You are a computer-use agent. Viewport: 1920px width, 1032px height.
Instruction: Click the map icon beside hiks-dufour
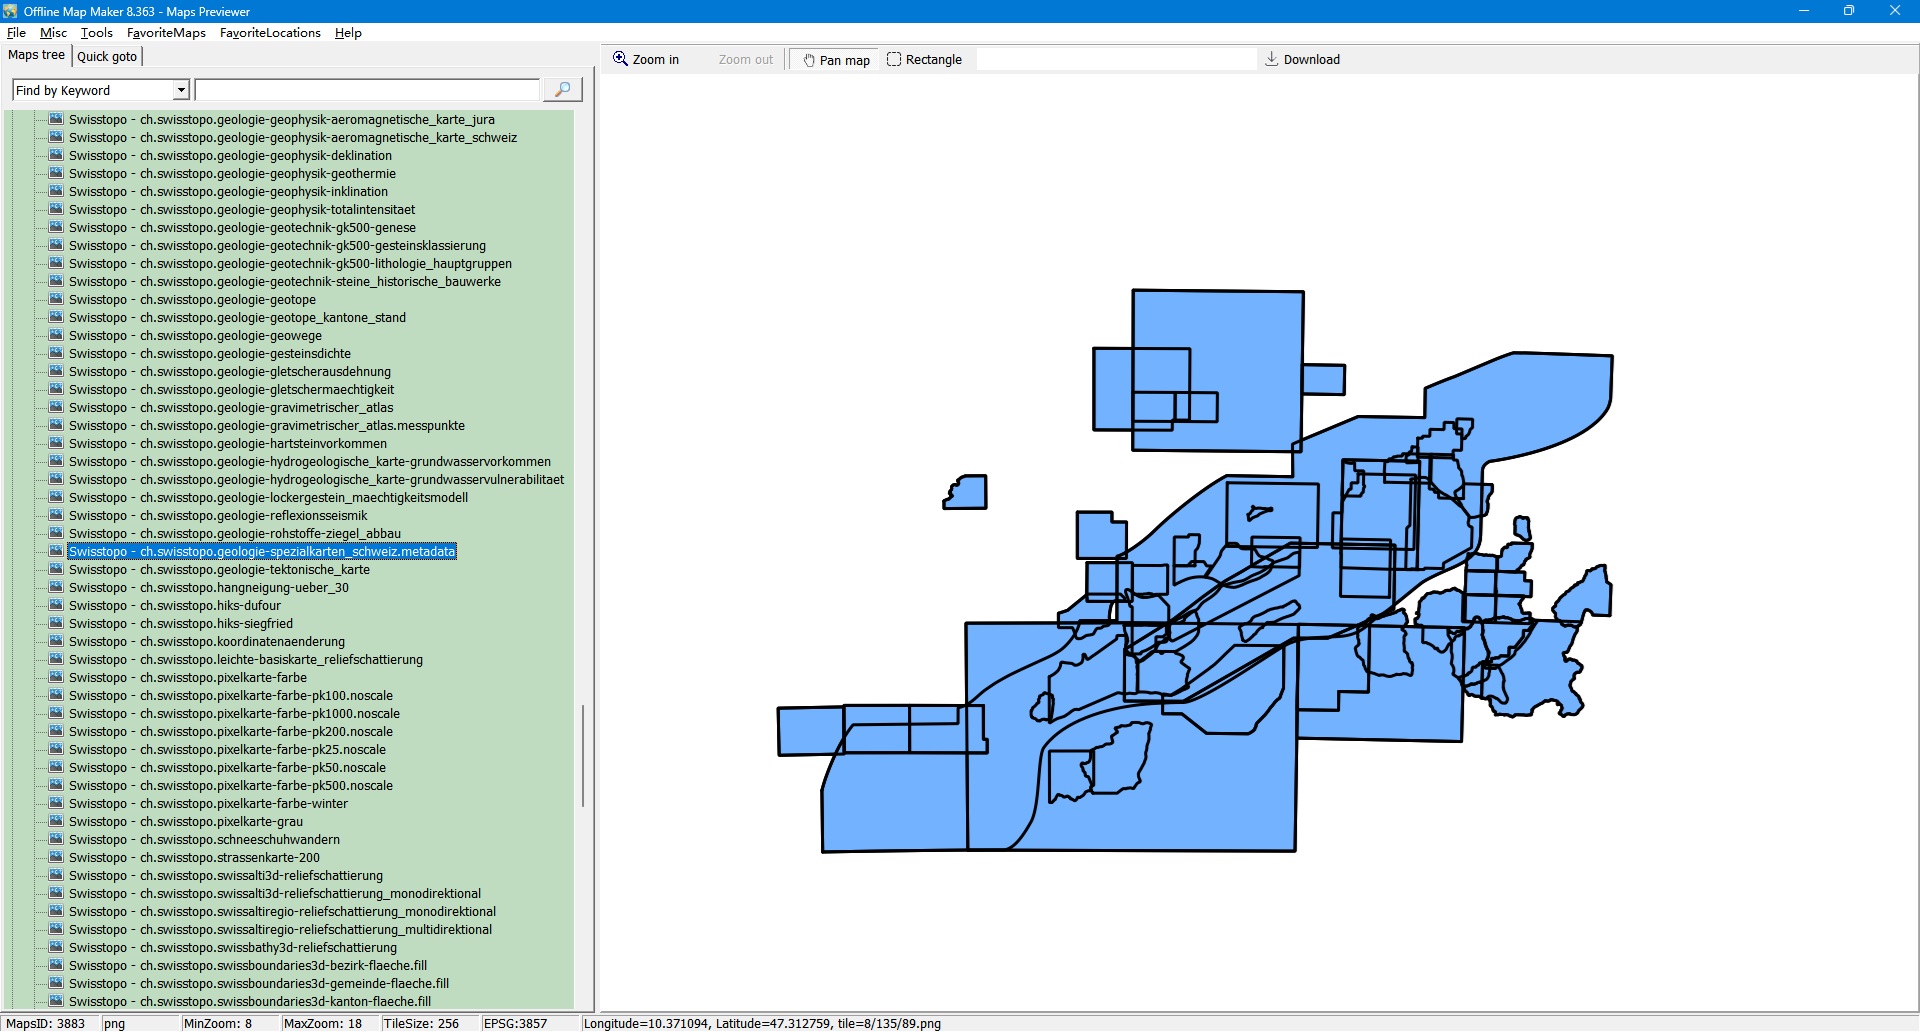point(56,606)
